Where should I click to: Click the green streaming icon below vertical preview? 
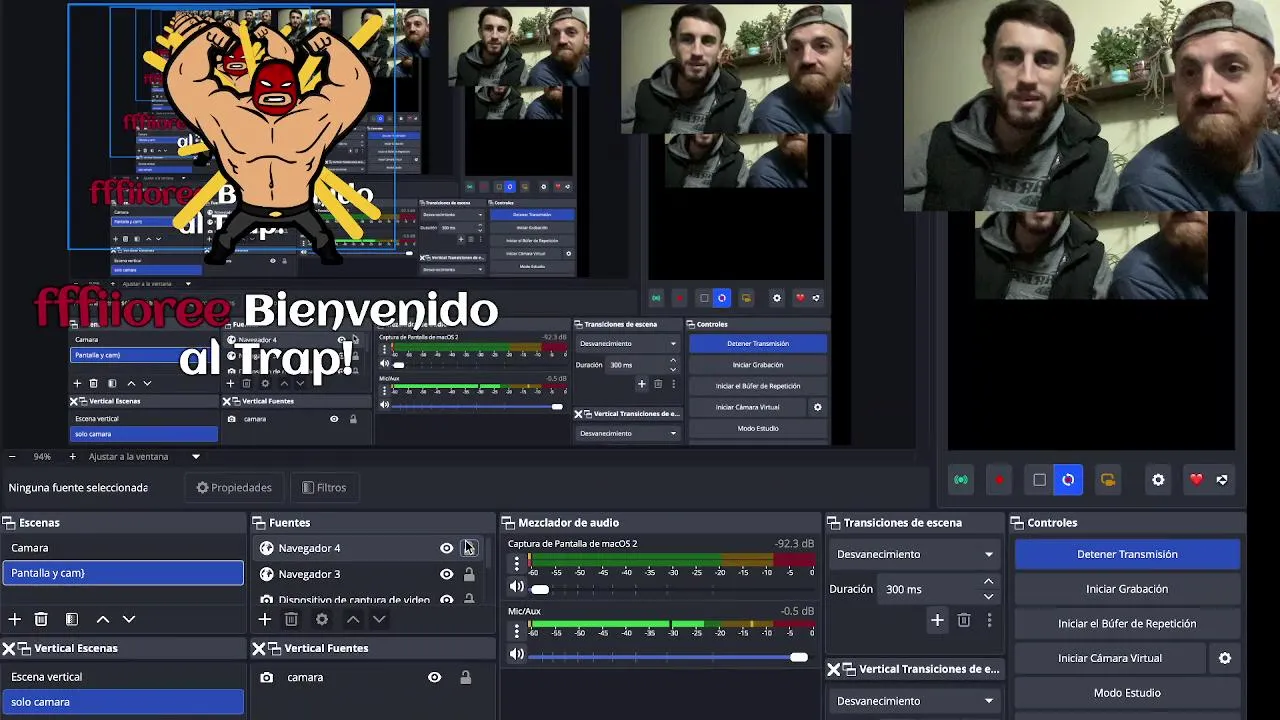pos(961,480)
